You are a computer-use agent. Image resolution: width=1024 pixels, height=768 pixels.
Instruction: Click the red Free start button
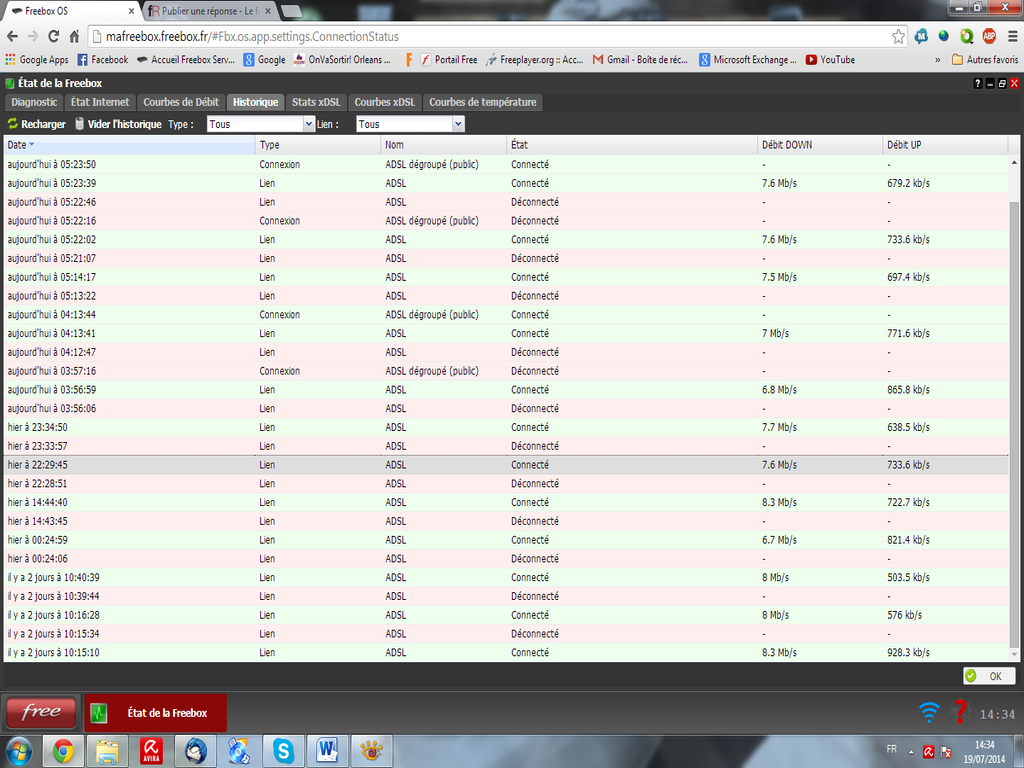pos(42,712)
